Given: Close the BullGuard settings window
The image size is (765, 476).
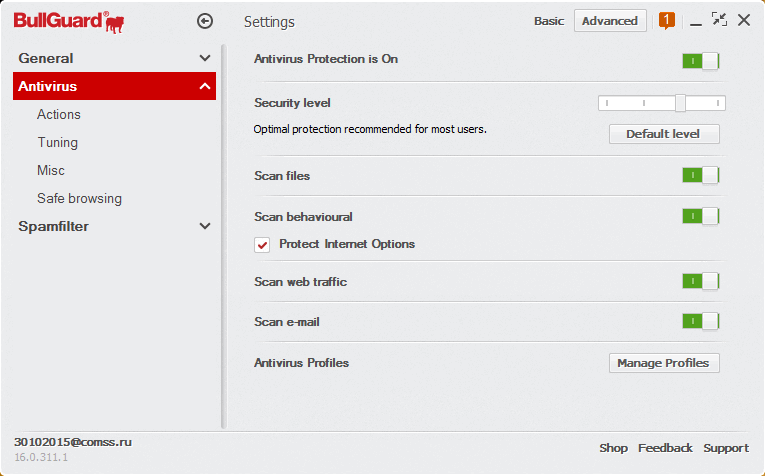Looking at the screenshot, I should pyautogui.click(x=744, y=20).
